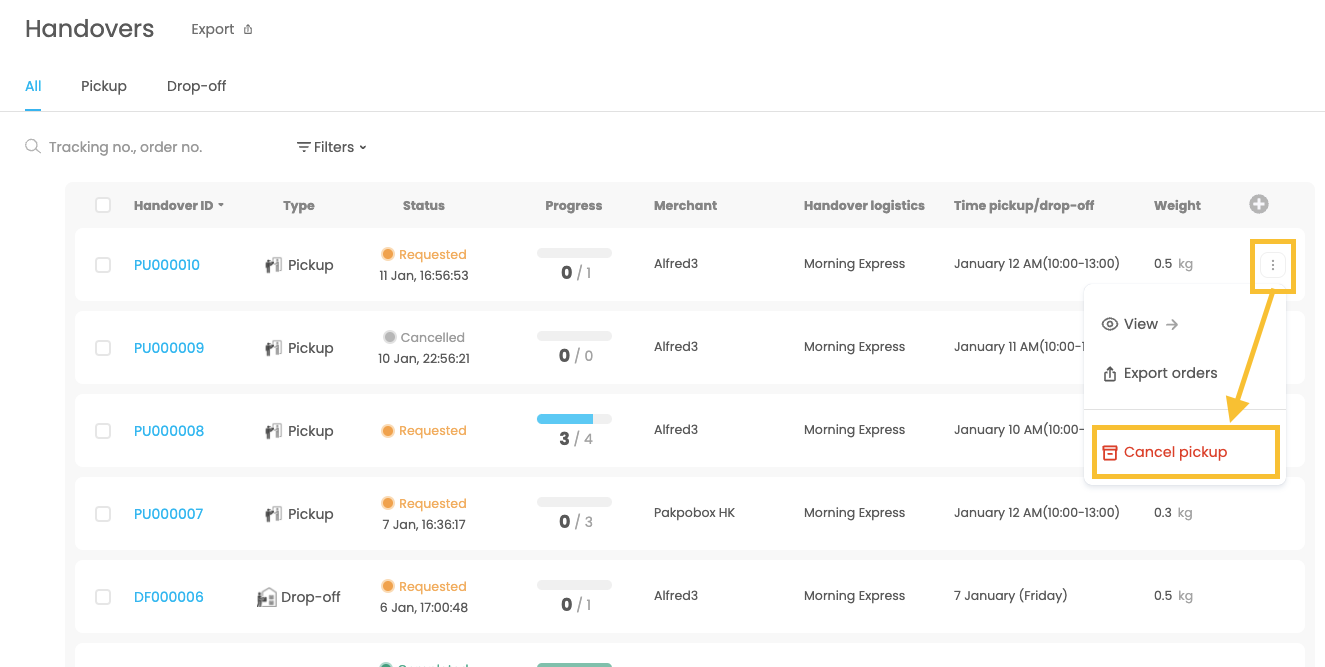This screenshot has height=667, width=1325.
Task: Select the checkbox for PU000007 row
Action: (103, 514)
